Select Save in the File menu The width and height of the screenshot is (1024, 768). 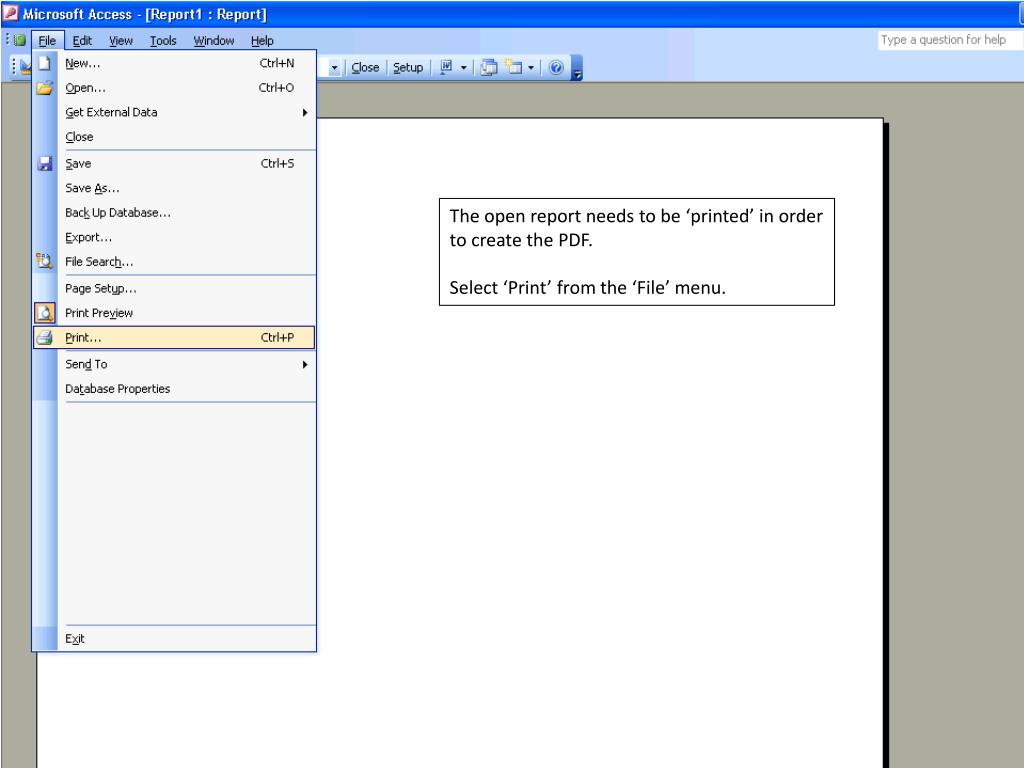click(174, 163)
